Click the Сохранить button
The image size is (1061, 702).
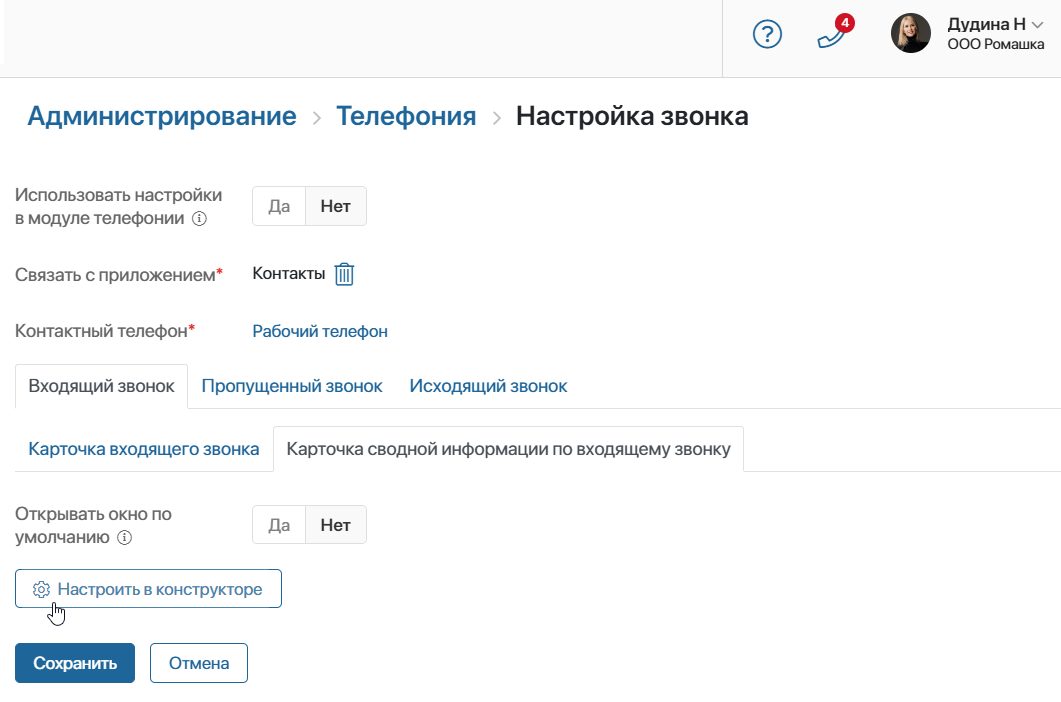pos(75,663)
